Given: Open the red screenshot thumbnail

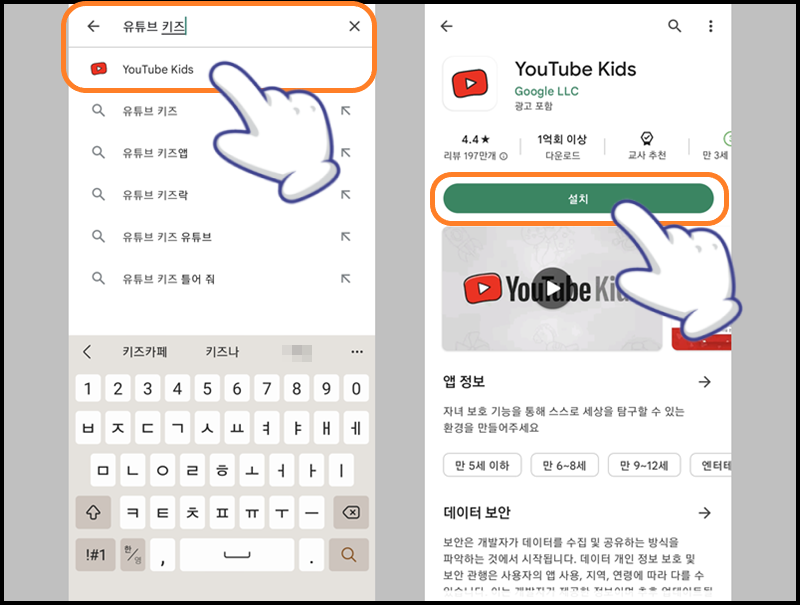Looking at the screenshot, I should 701,339.
